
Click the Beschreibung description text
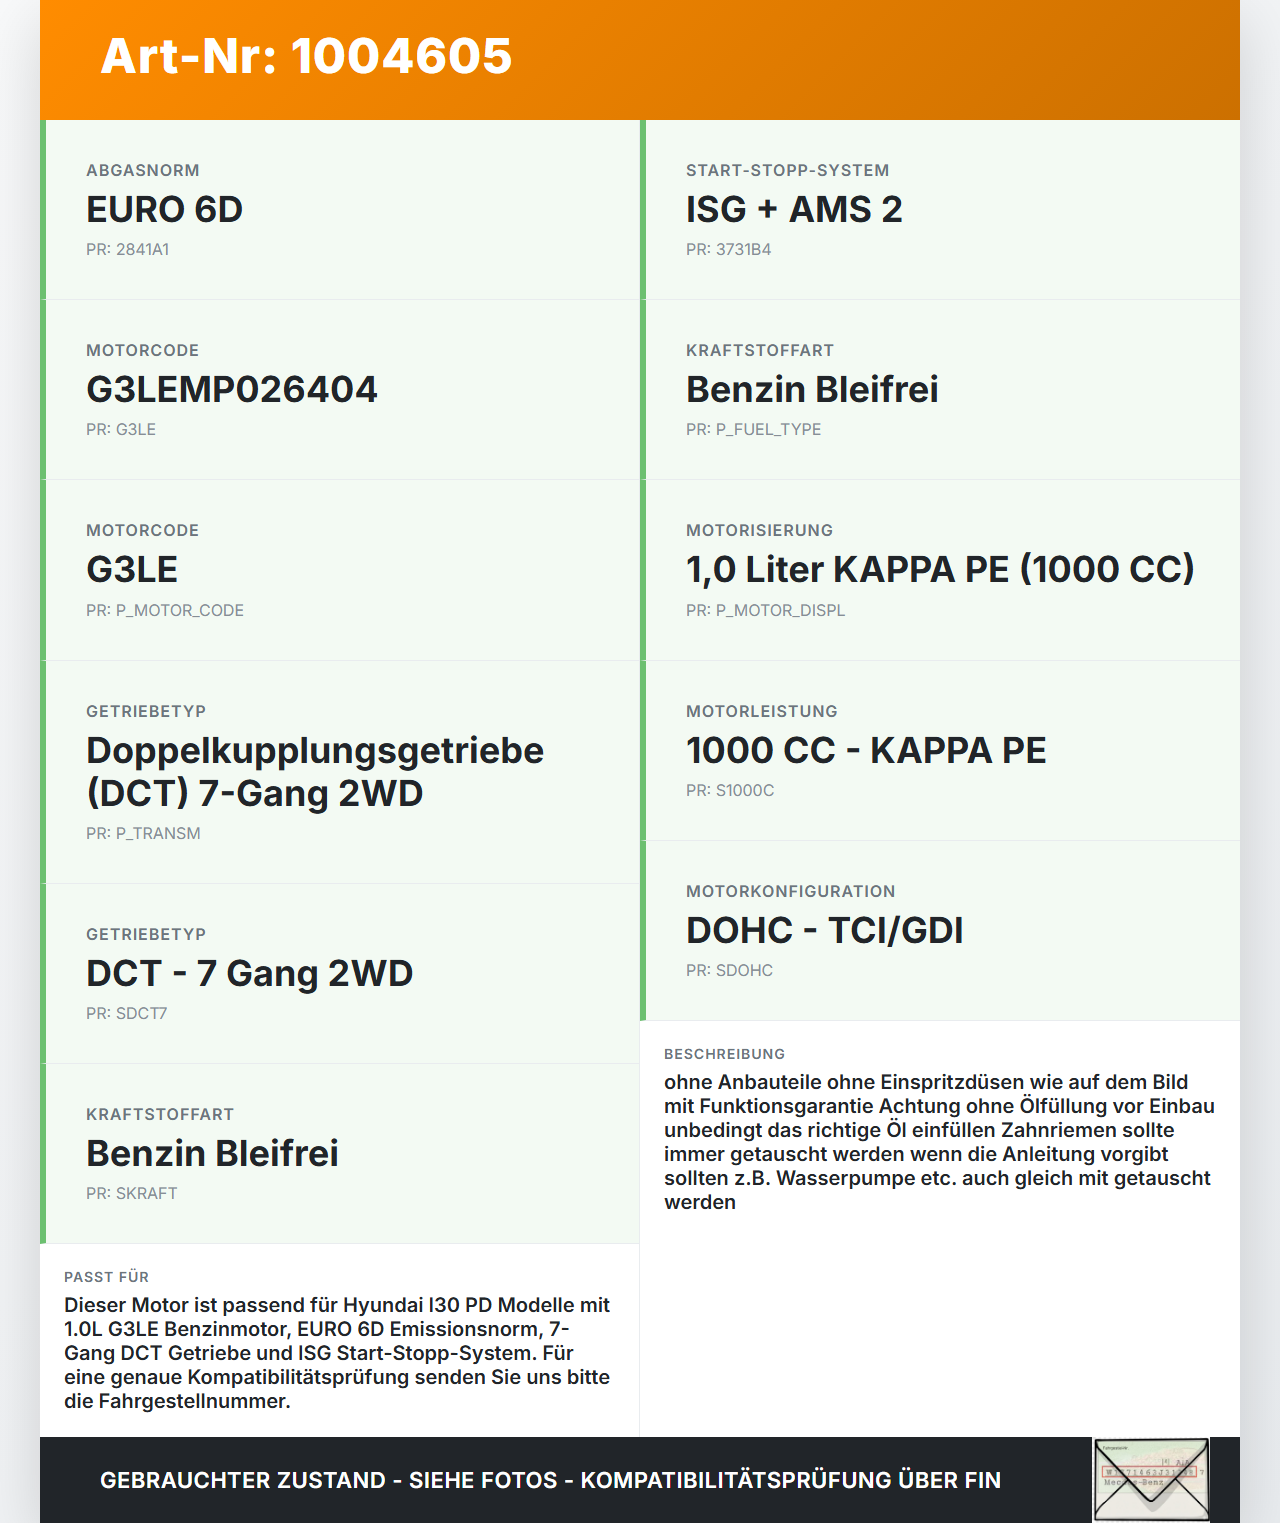tap(940, 1142)
